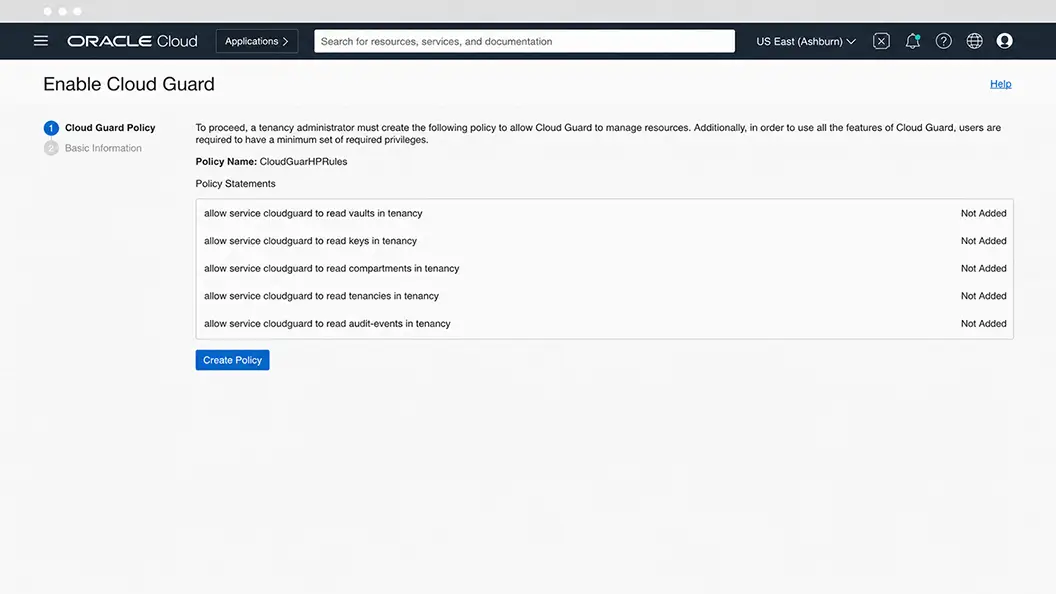Open the language globe menu

point(975,41)
